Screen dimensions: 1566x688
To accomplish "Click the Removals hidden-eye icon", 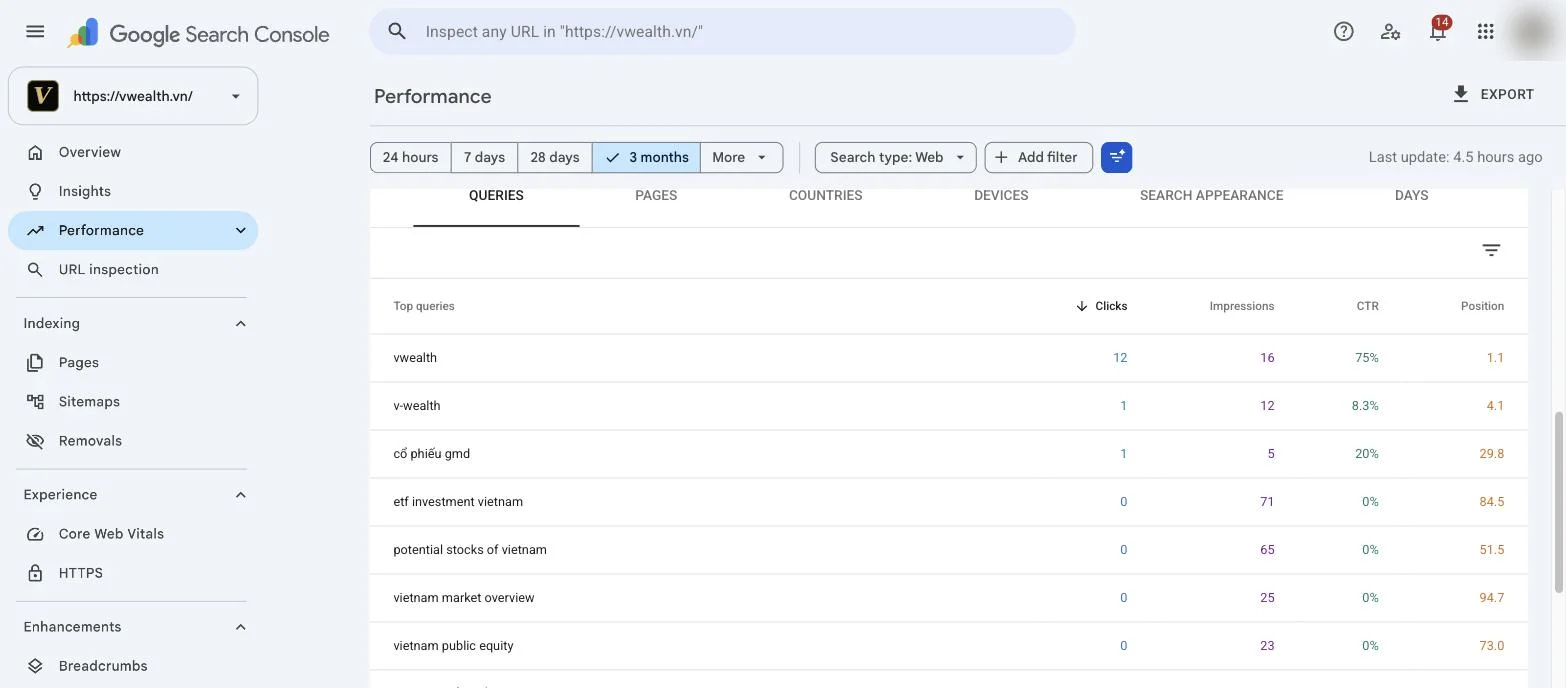I will pyautogui.click(x=35, y=440).
